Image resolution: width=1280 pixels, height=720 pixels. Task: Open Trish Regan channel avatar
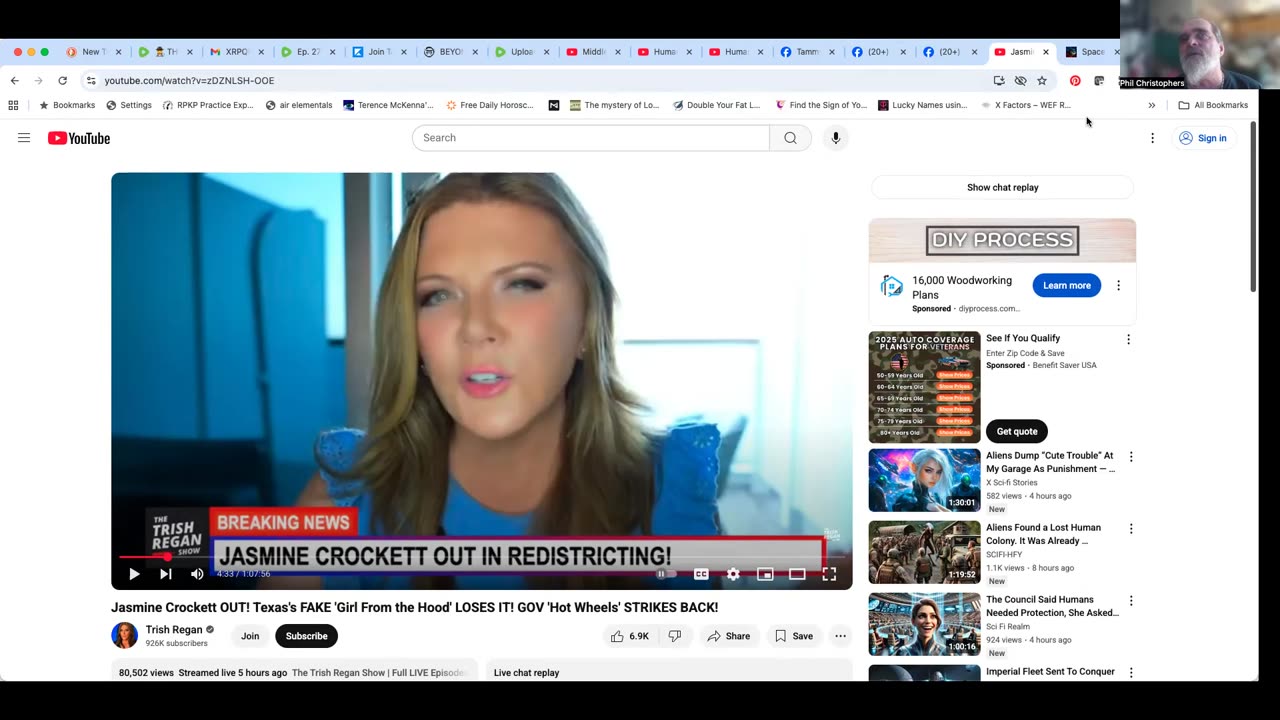(x=124, y=635)
